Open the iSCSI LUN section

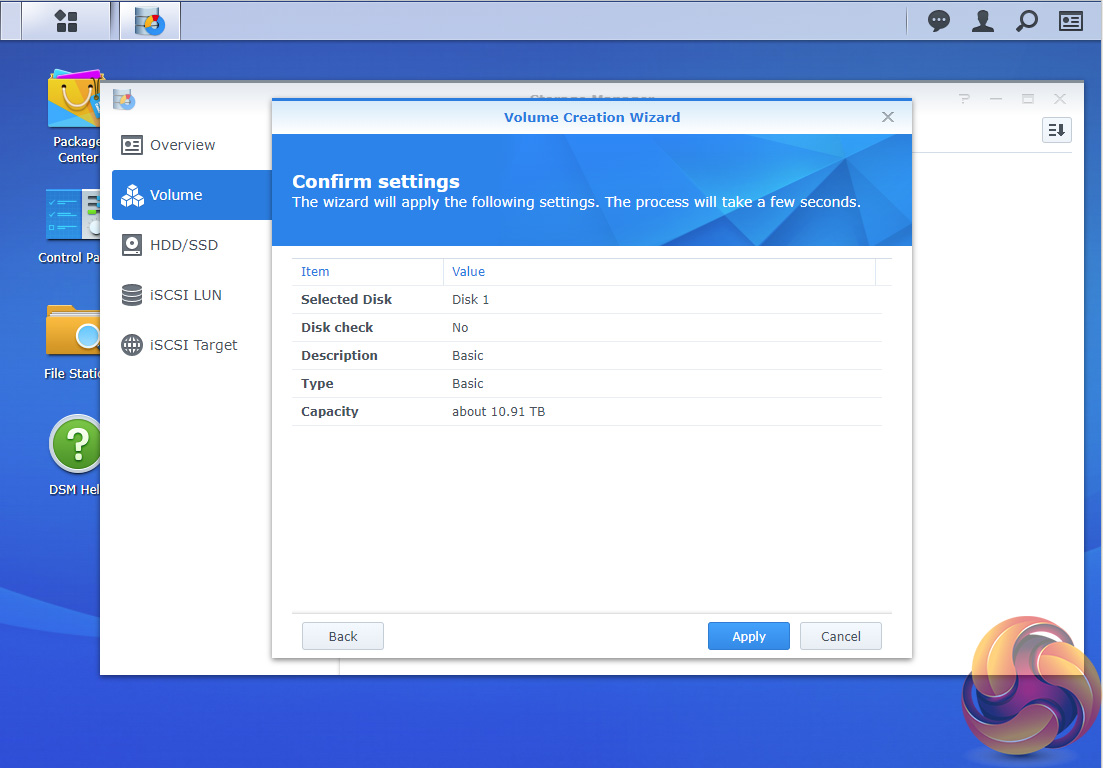[x=191, y=295]
